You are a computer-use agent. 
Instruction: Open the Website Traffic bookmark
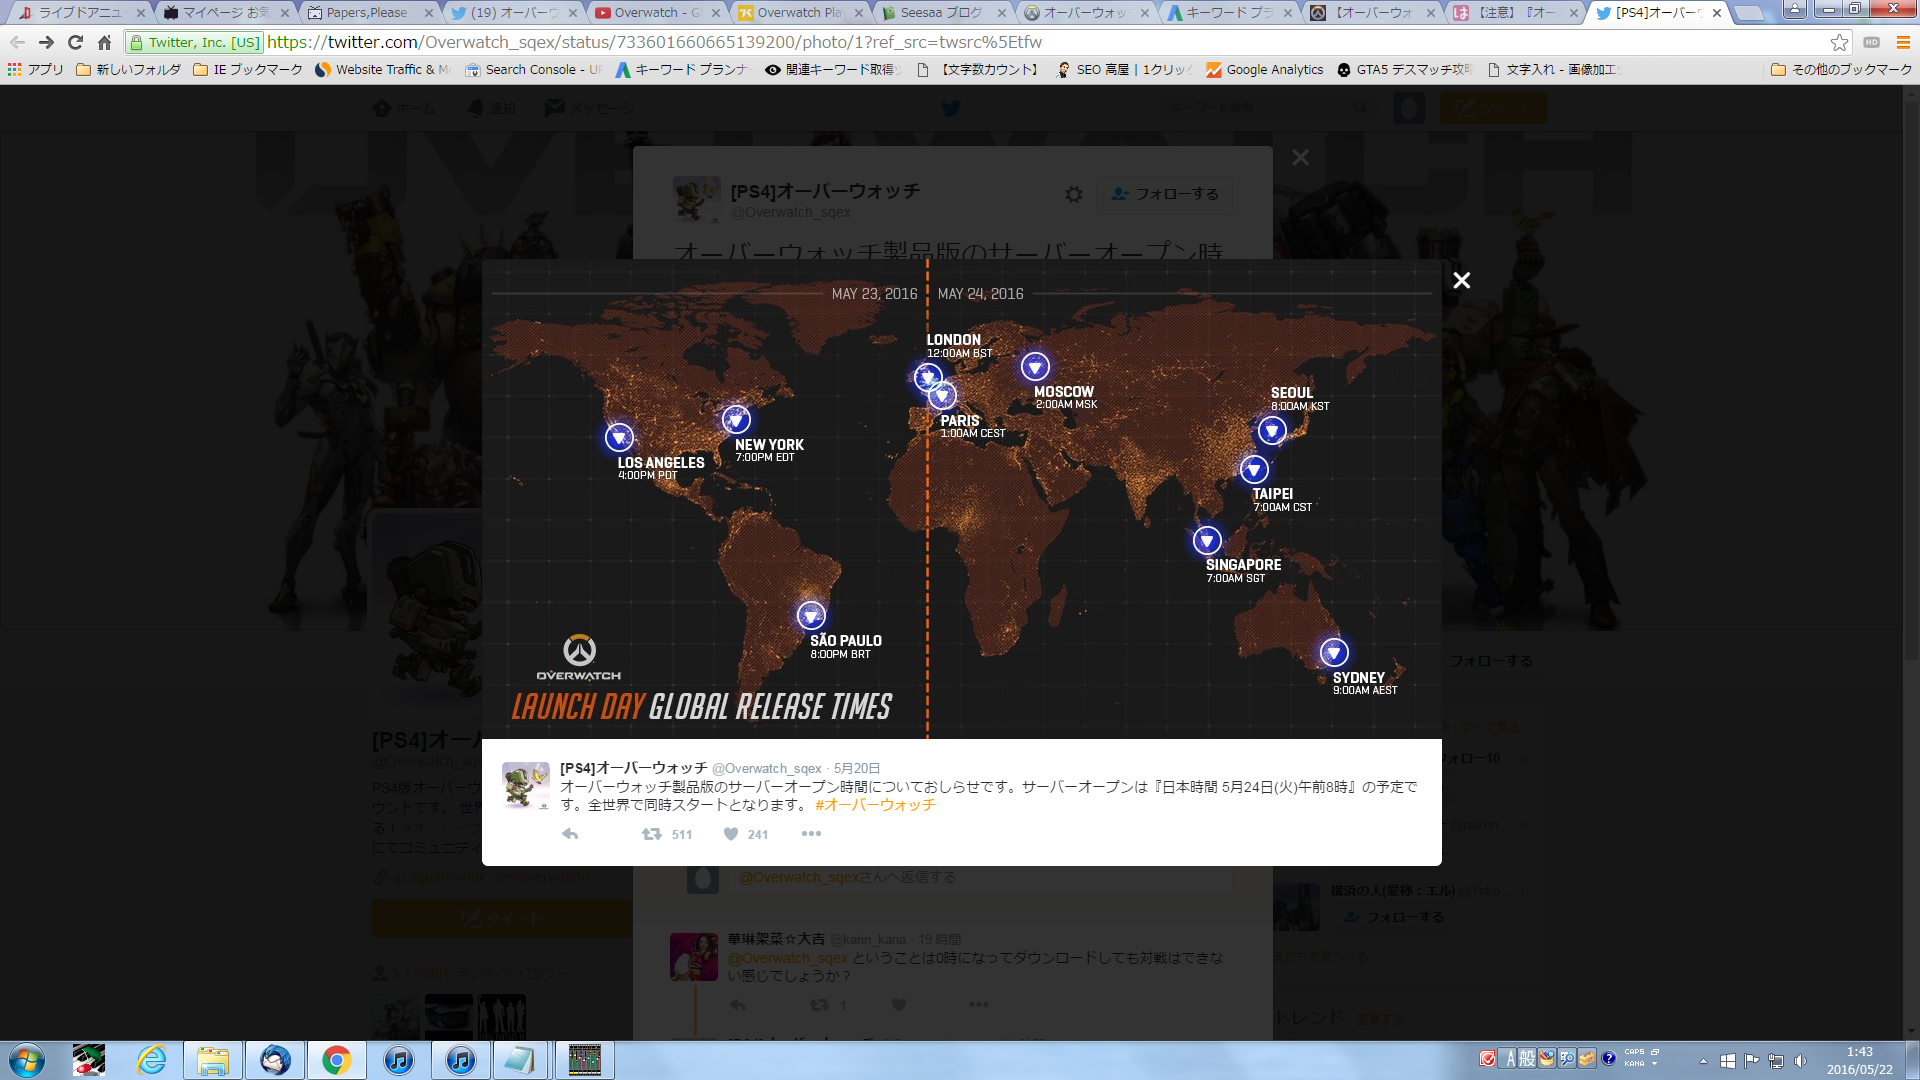[383, 69]
